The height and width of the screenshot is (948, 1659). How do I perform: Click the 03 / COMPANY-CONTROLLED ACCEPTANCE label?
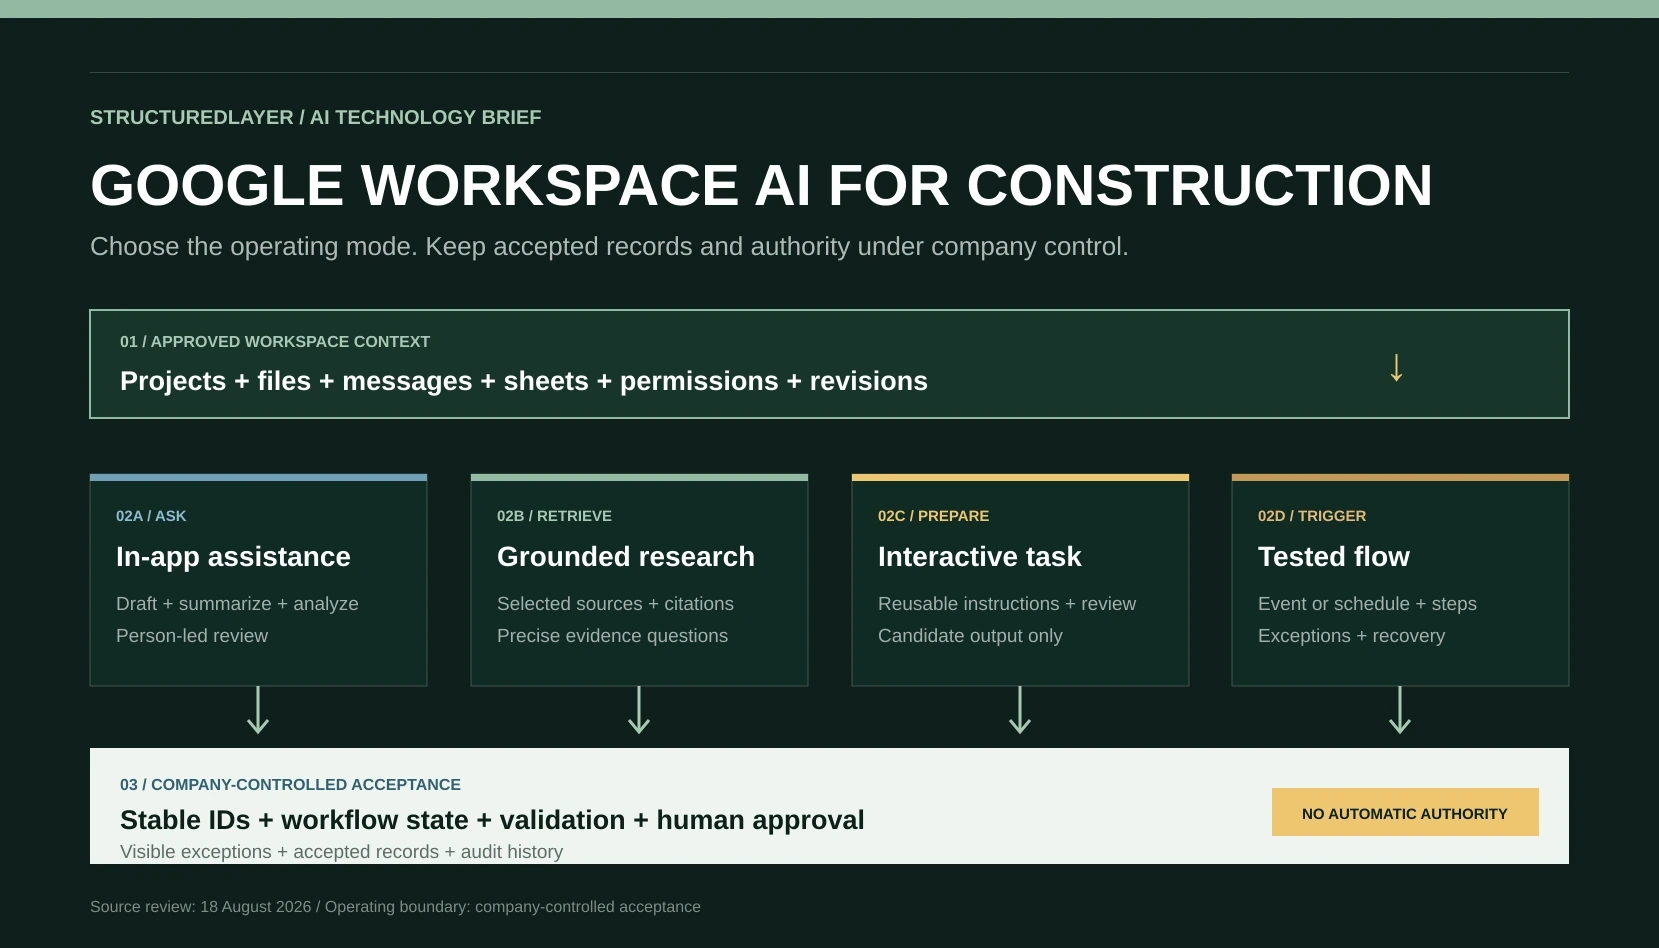pos(290,785)
